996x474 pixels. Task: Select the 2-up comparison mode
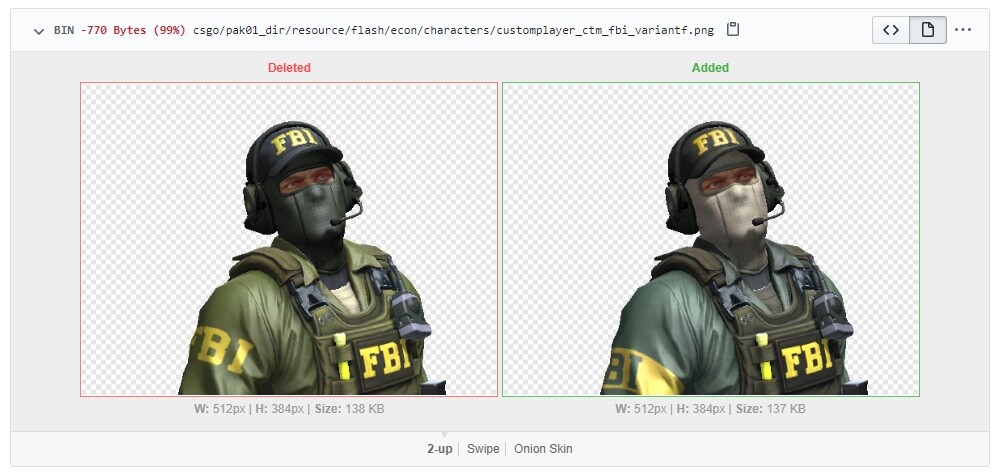click(441, 449)
